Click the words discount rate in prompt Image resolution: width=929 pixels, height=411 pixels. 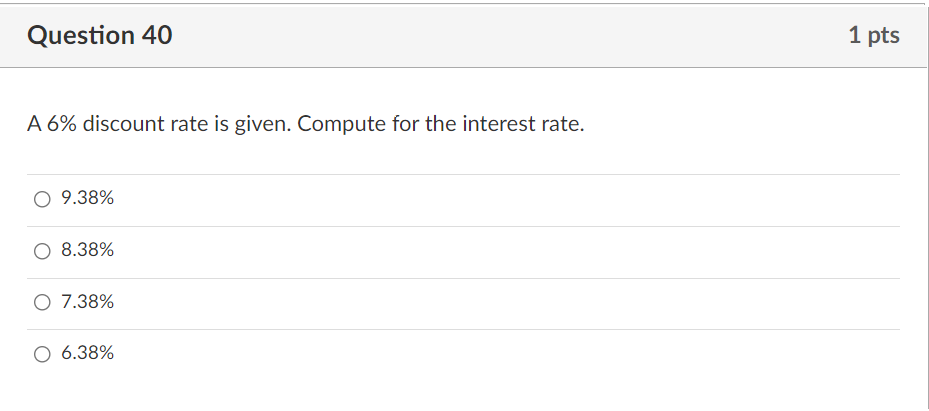(x=139, y=127)
